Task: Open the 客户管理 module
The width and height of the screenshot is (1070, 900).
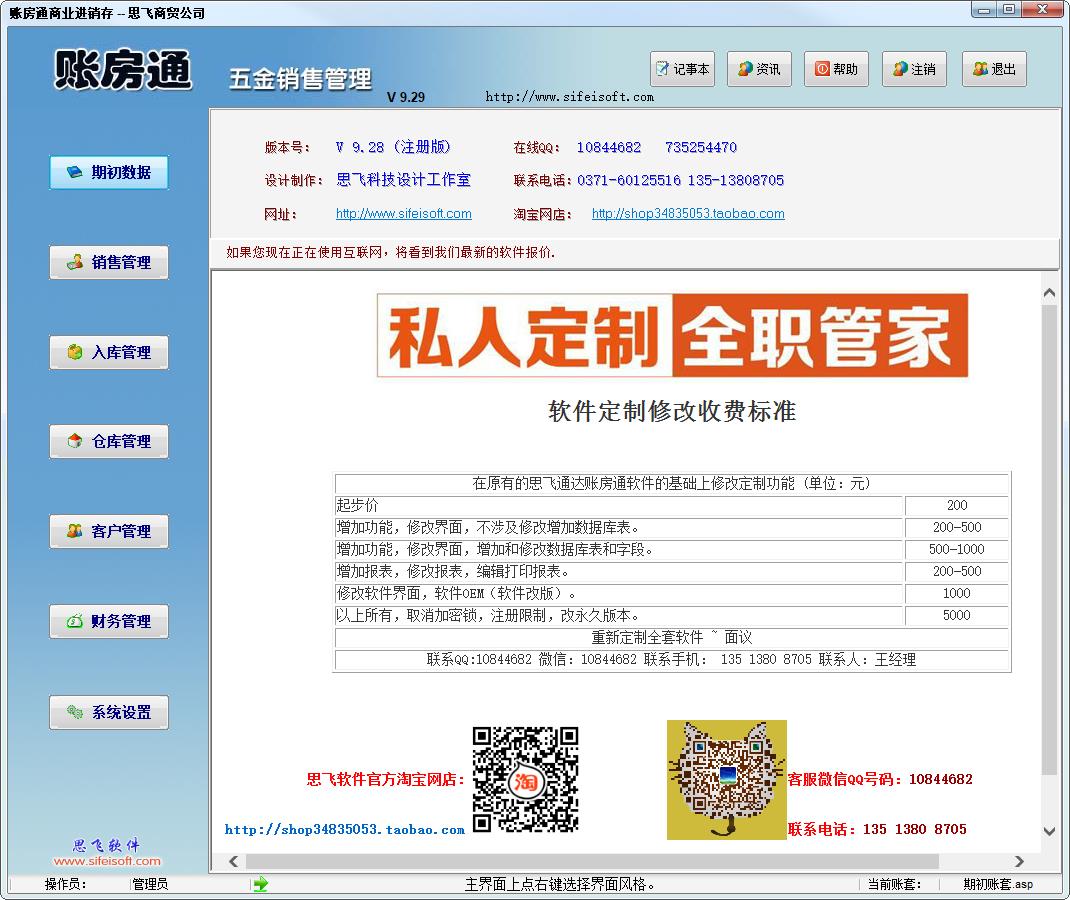Action: pyautogui.click(x=109, y=532)
